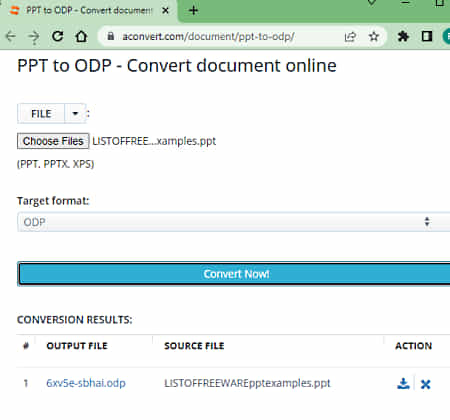450x420 pixels.
Task: Open the 6xv5e-sbhai.odp output link
Action: (x=86, y=383)
